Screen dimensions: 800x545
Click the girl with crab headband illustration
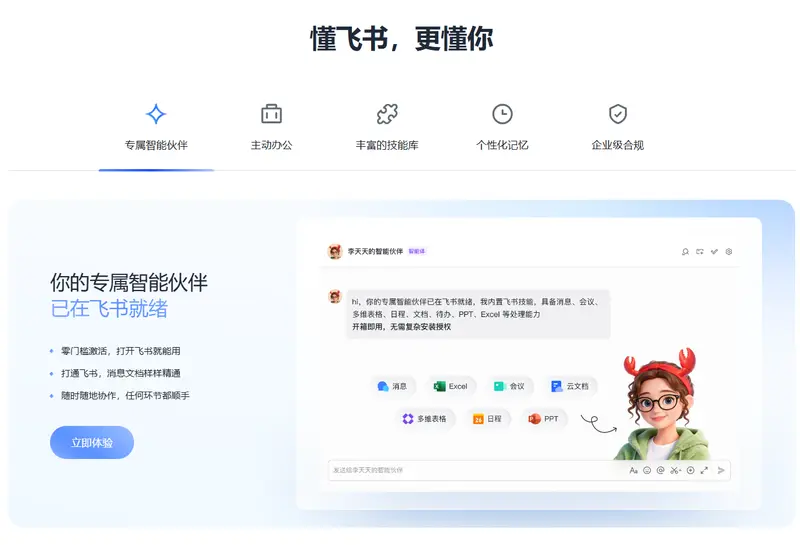662,404
